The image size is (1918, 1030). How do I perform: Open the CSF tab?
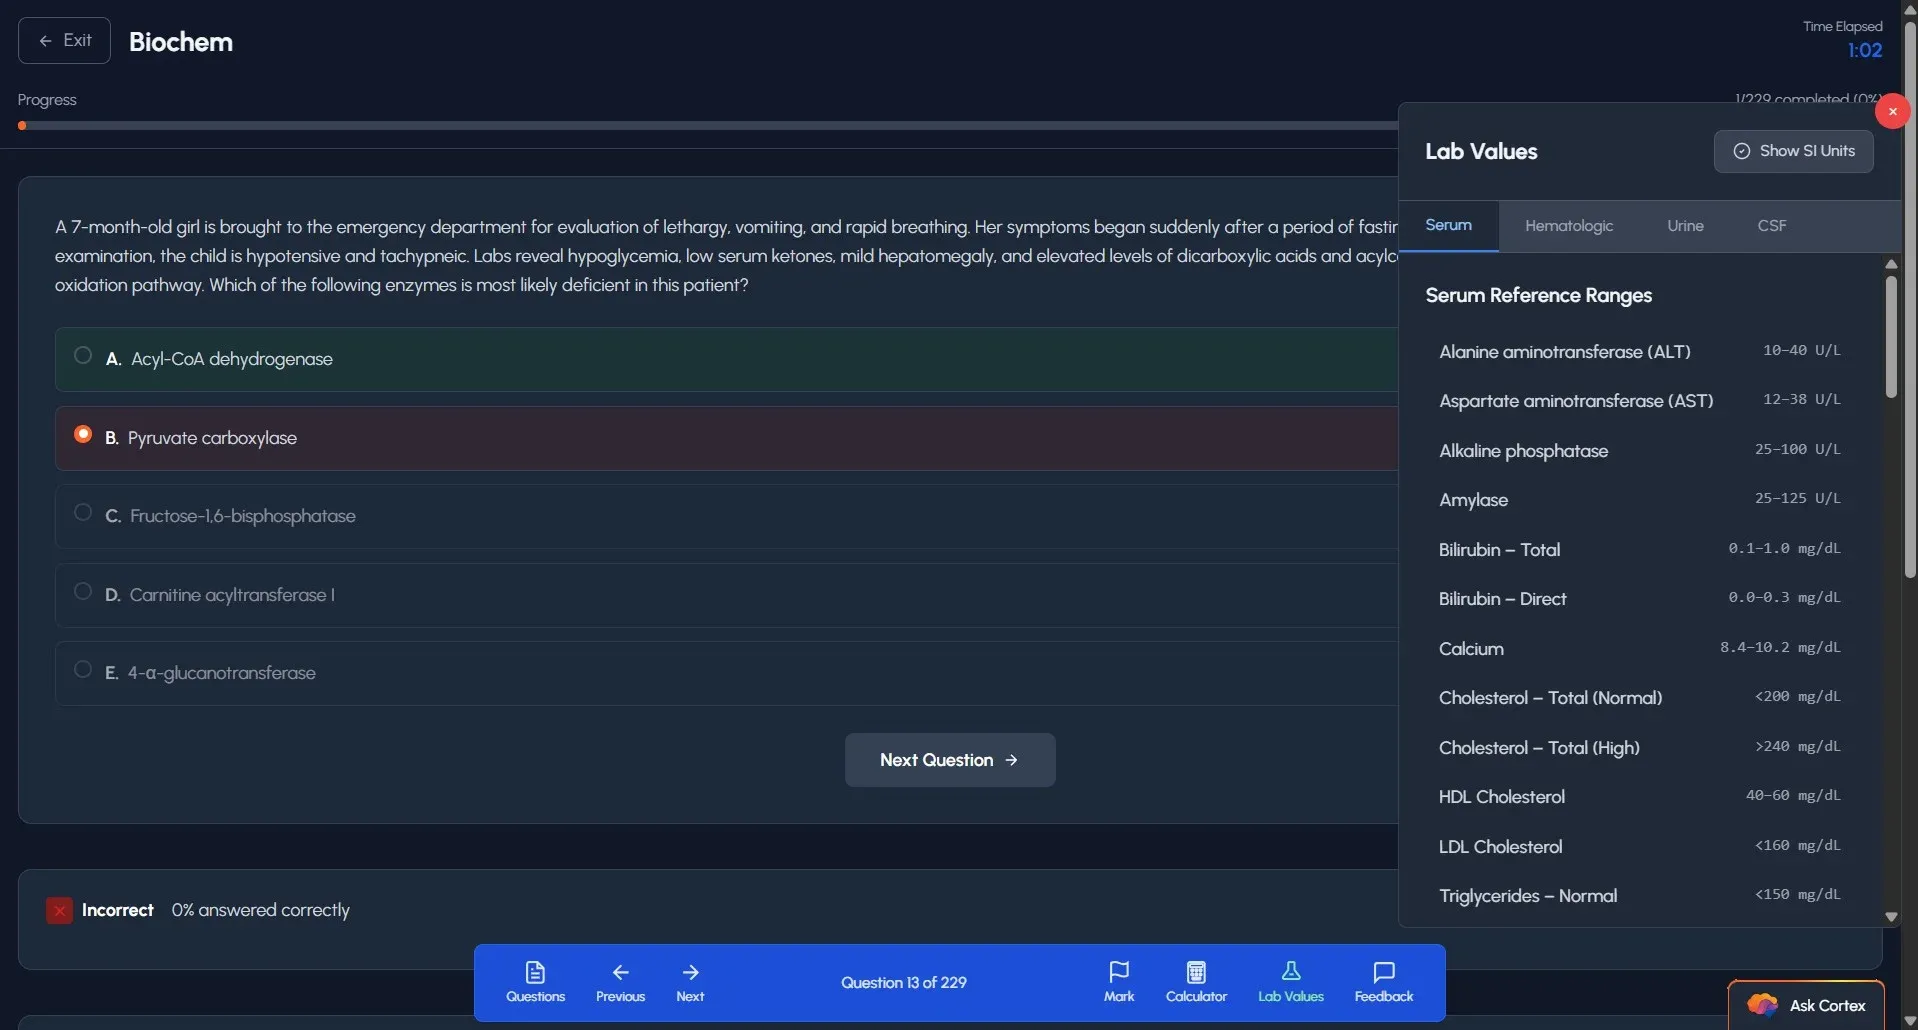point(1771,226)
